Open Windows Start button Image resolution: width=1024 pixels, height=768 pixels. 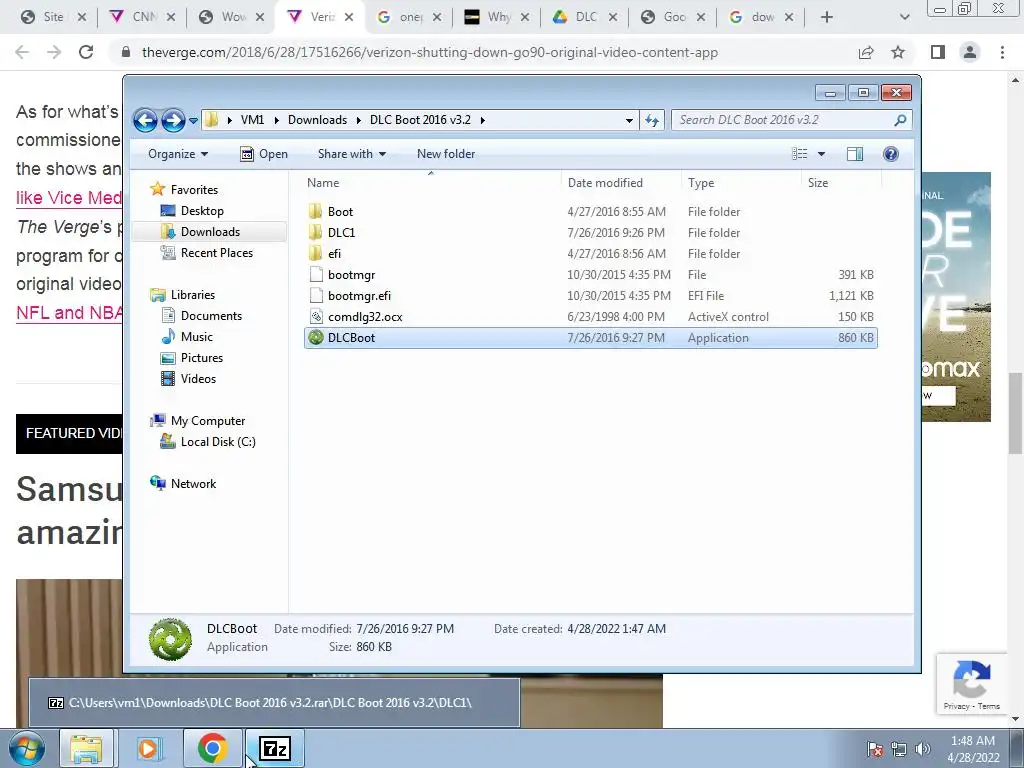(26, 748)
